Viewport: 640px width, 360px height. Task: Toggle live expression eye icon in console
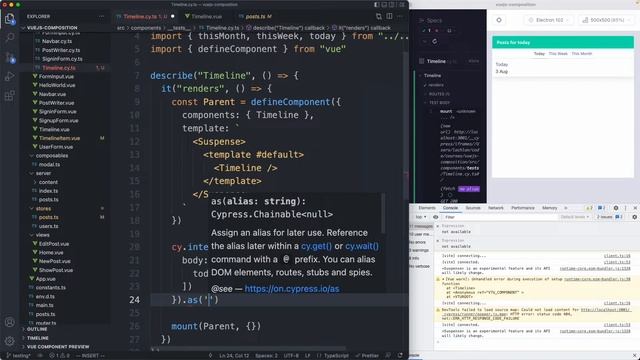tap(436, 217)
